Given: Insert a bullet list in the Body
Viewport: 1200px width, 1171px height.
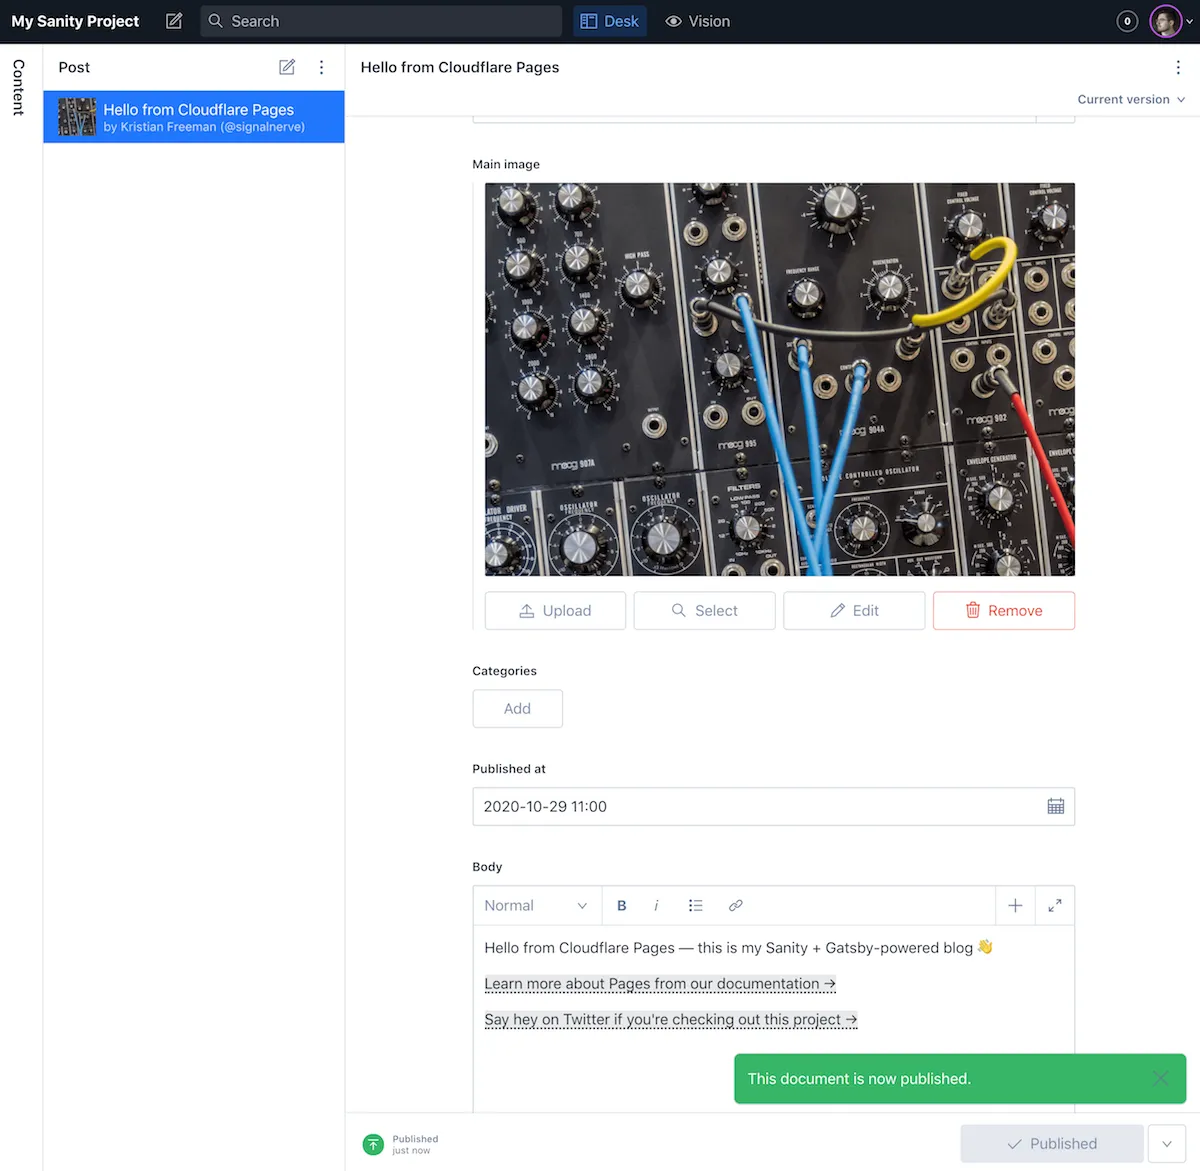Looking at the screenshot, I should (696, 905).
